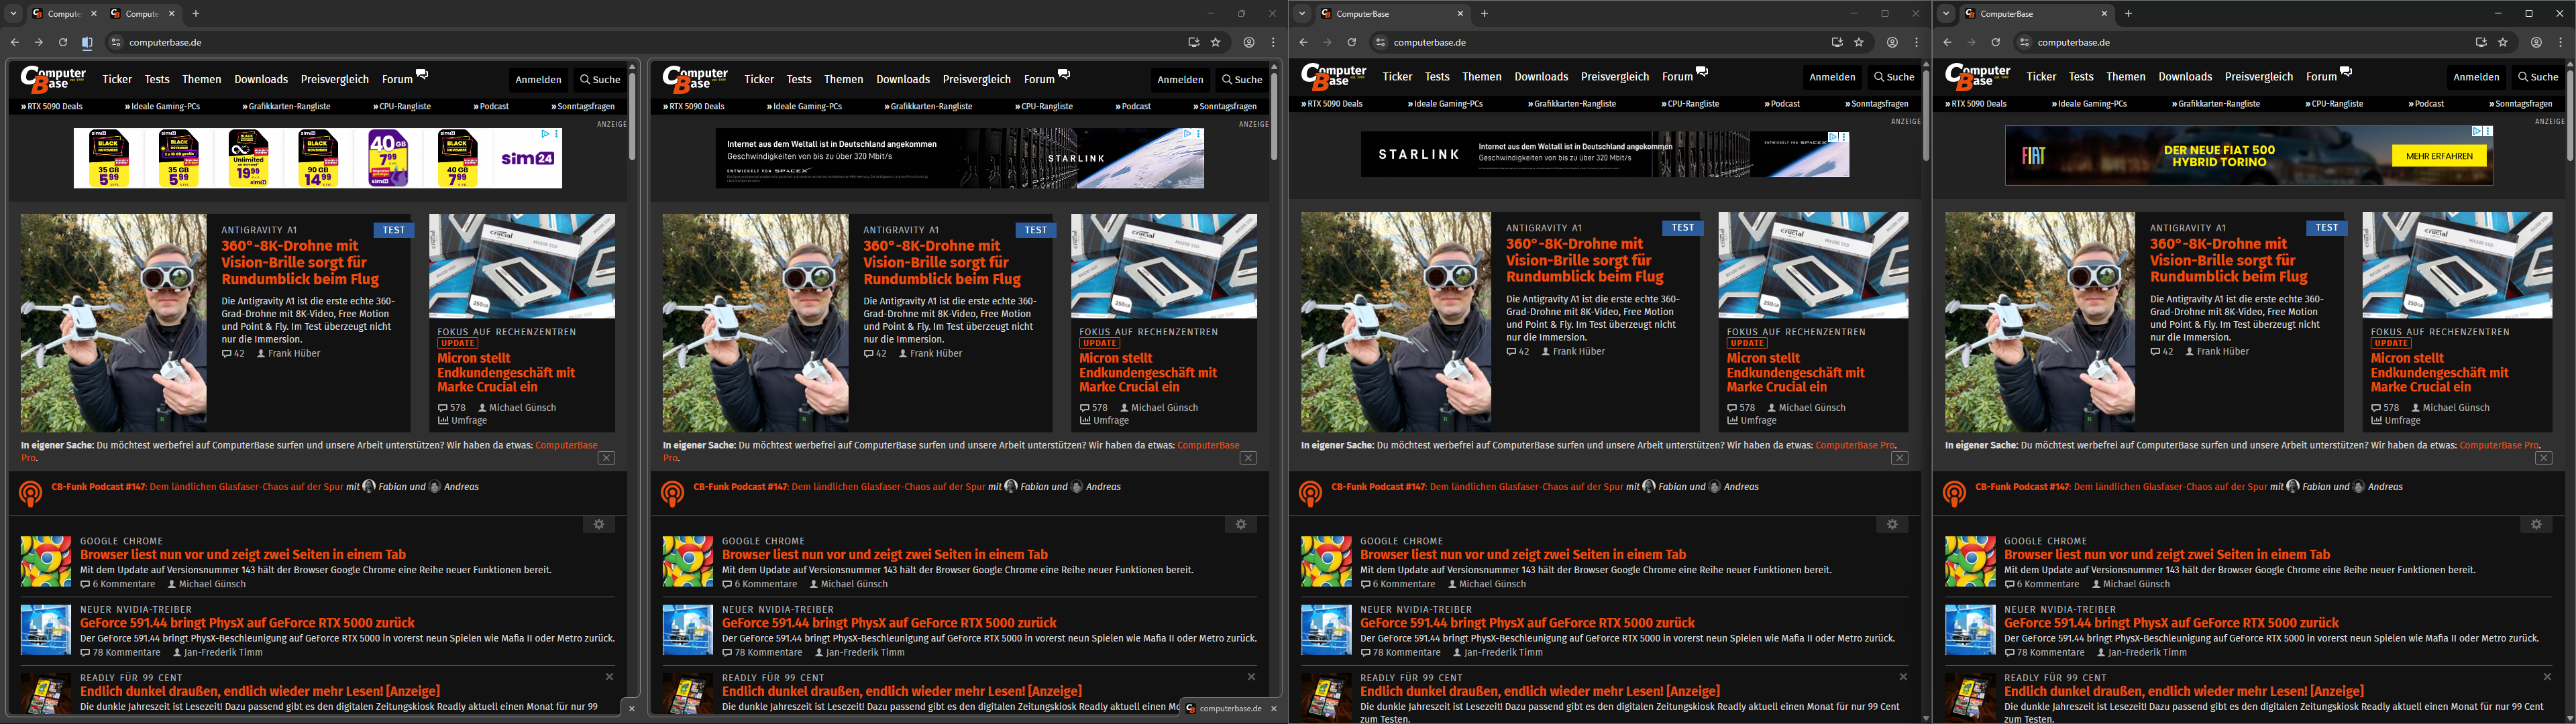Click the site information icon in the rightmost window's address bar
This screenshot has width=2576, height=724.
pos(2024,43)
